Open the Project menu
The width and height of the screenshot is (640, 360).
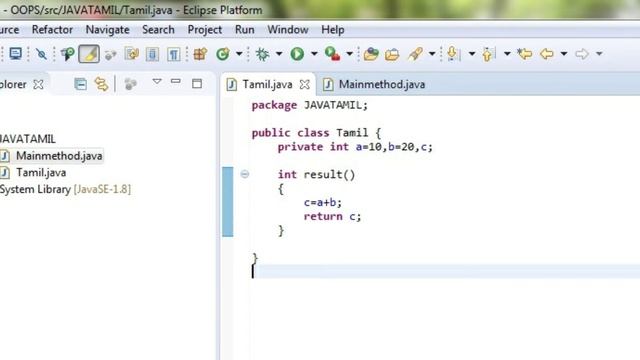[205, 30]
